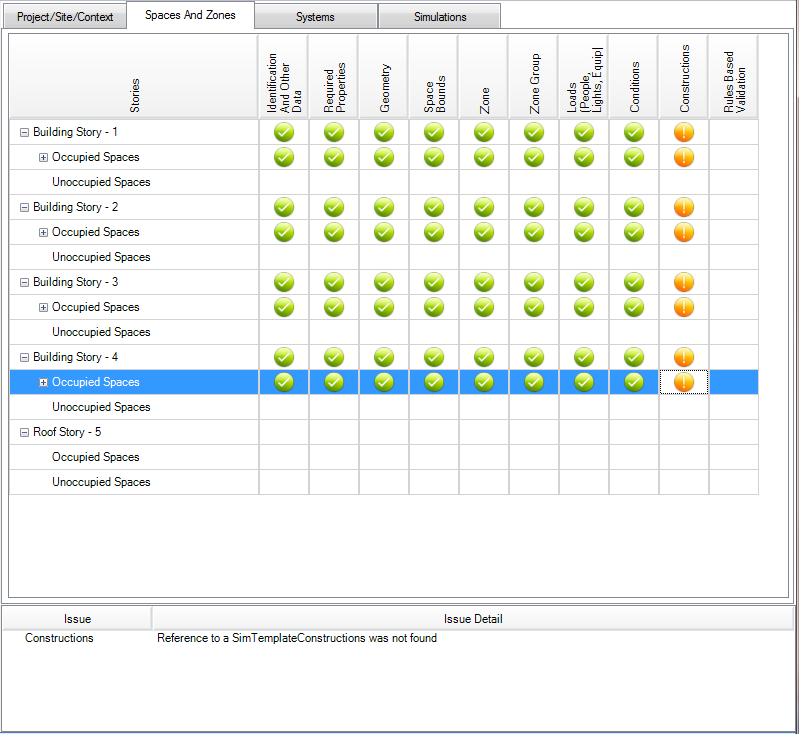
Task: Go to Project/Site/Context tab
Action: (65, 17)
